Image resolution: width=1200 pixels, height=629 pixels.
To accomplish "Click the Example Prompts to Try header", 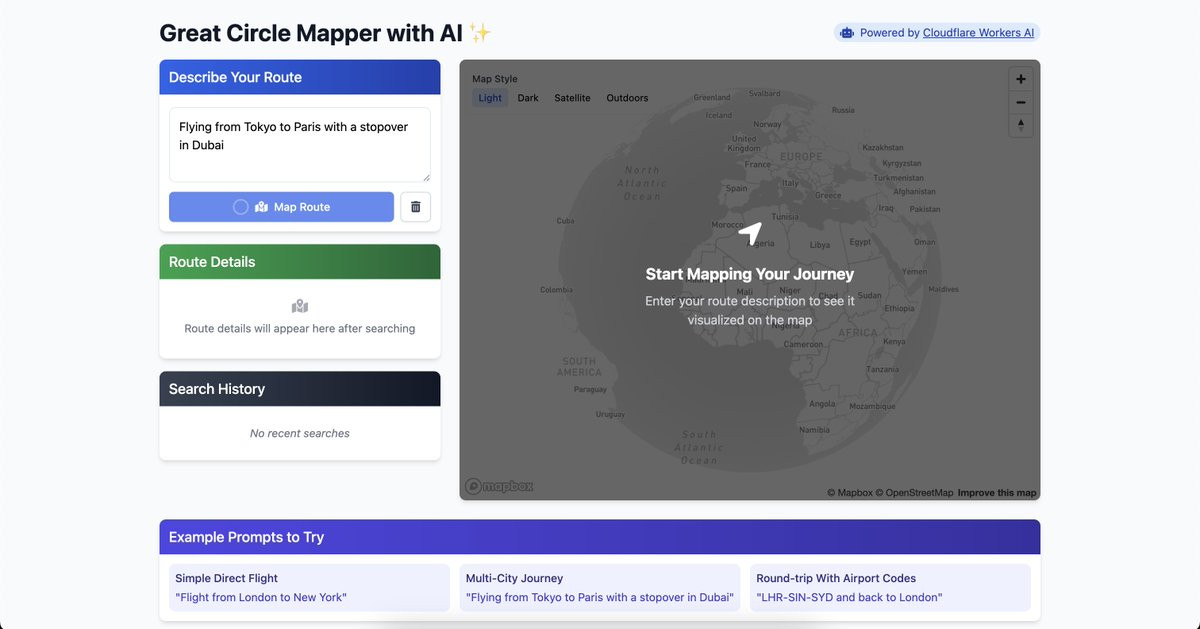I will 600,537.
